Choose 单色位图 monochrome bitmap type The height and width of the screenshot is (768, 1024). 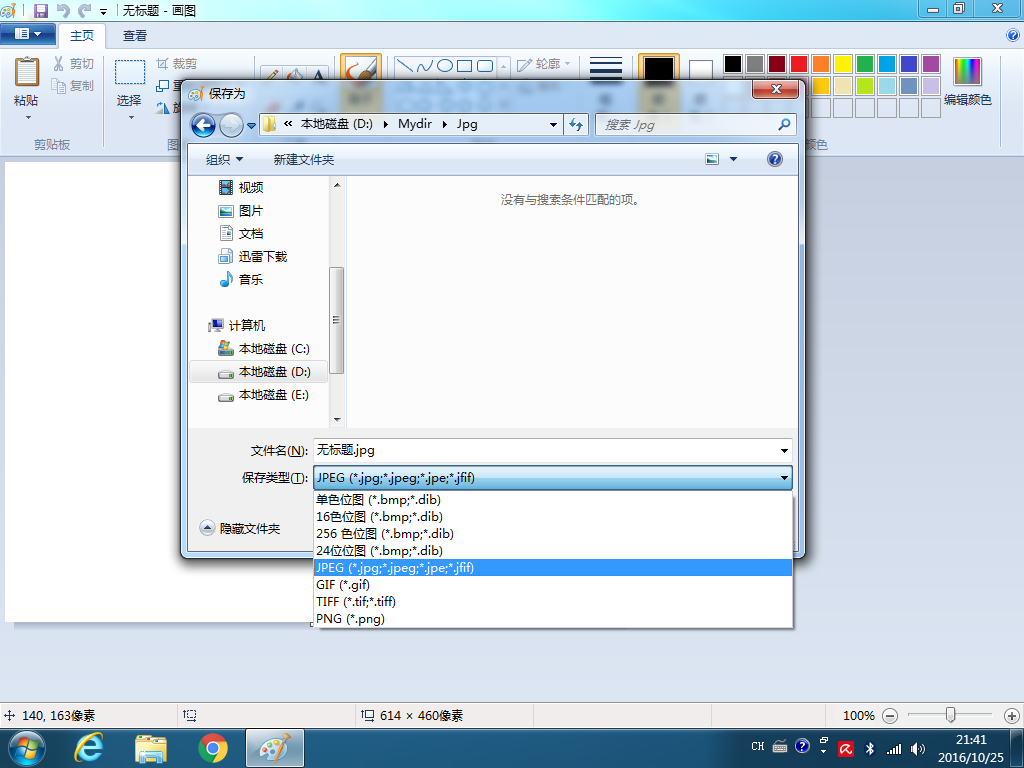(x=553, y=500)
